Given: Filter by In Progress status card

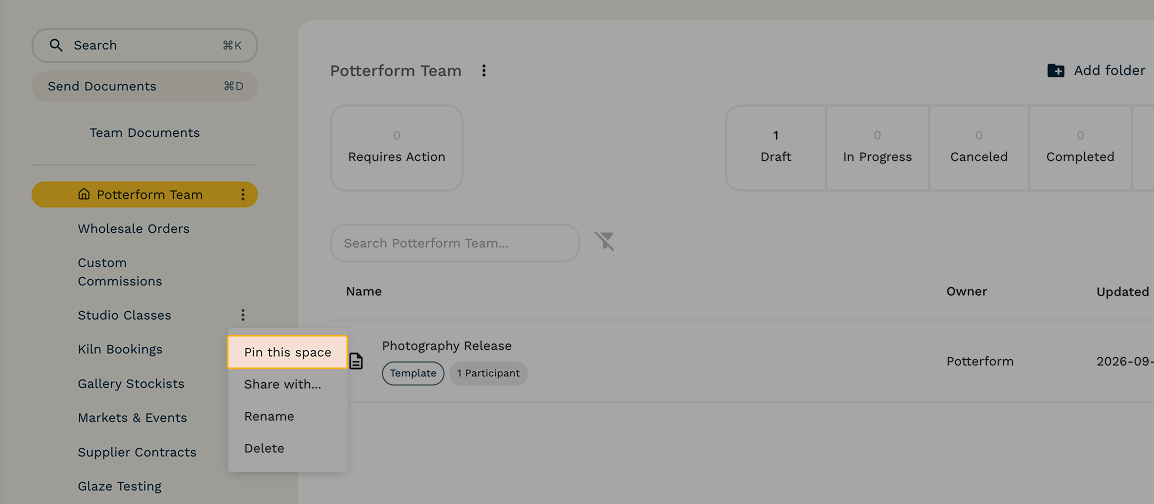Looking at the screenshot, I should (x=877, y=148).
